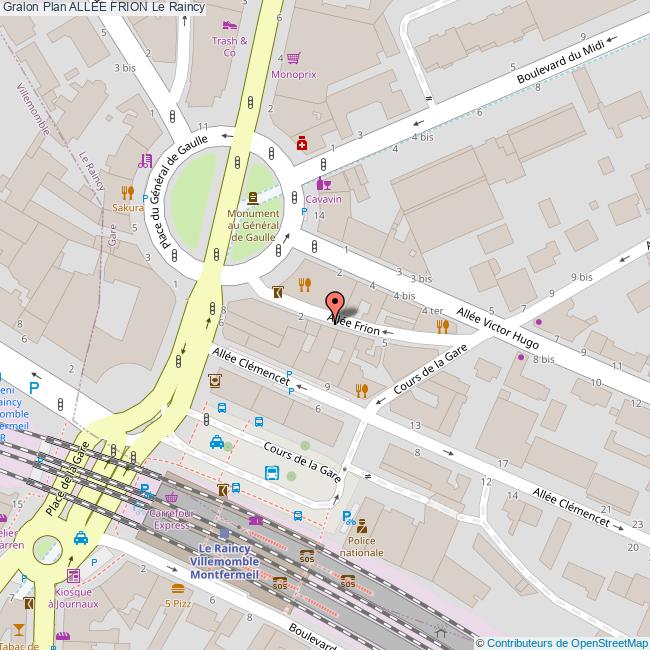Click the red Allée Frion location marker

point(335,304)
